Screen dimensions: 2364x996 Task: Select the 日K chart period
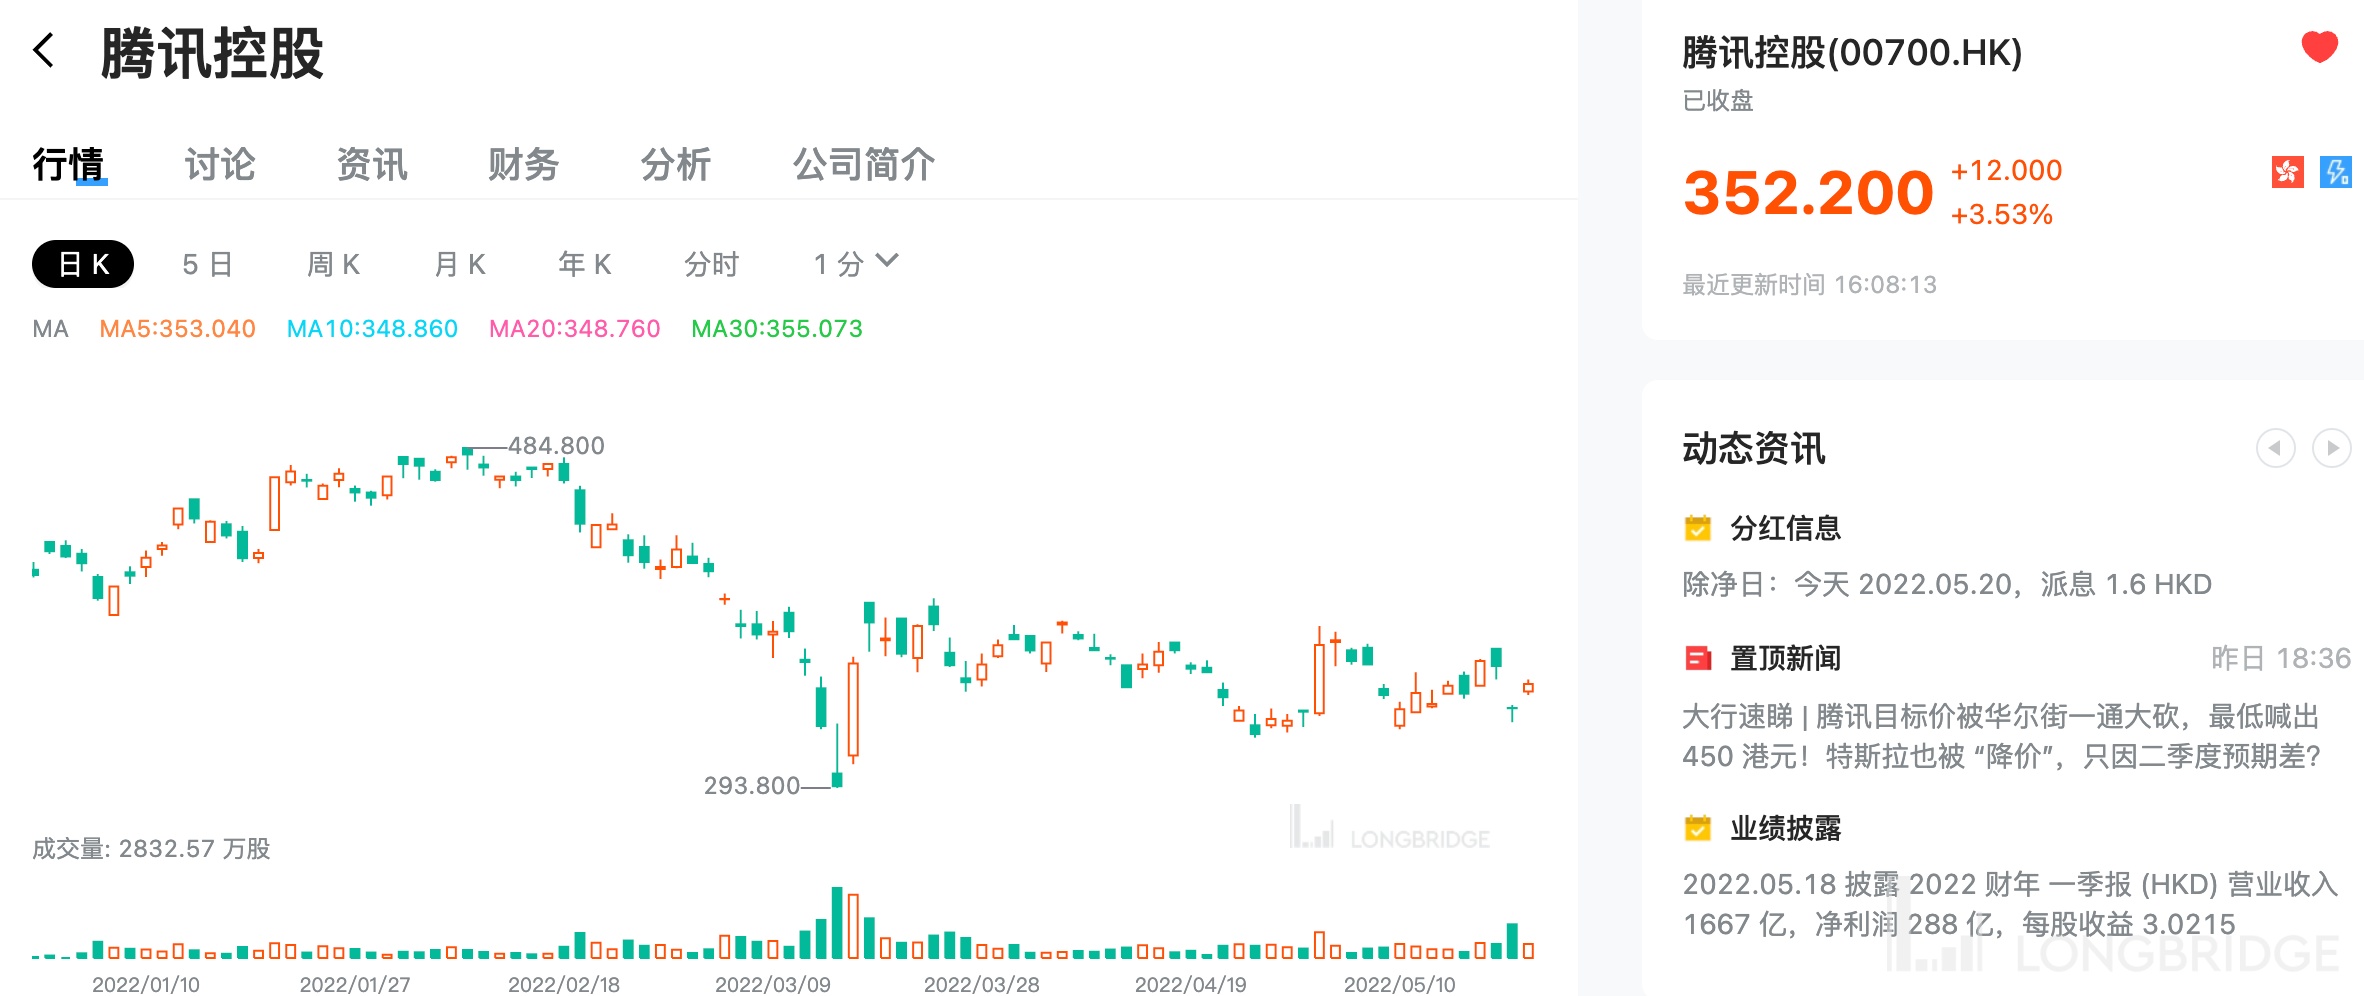coord(83,264)
